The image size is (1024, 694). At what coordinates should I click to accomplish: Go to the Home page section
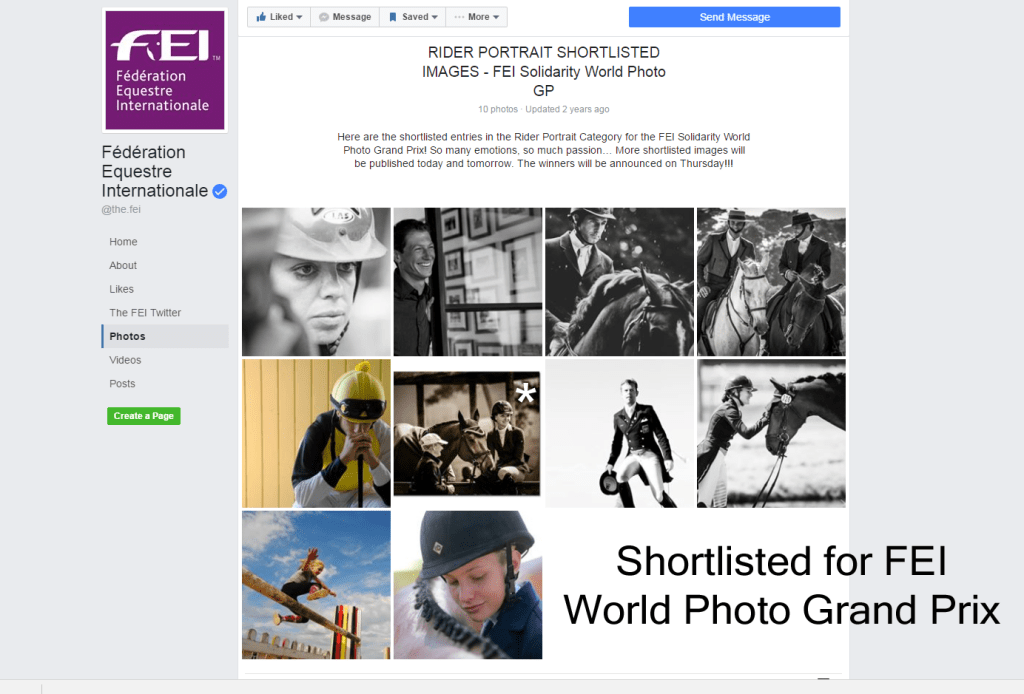click(123, 242)
